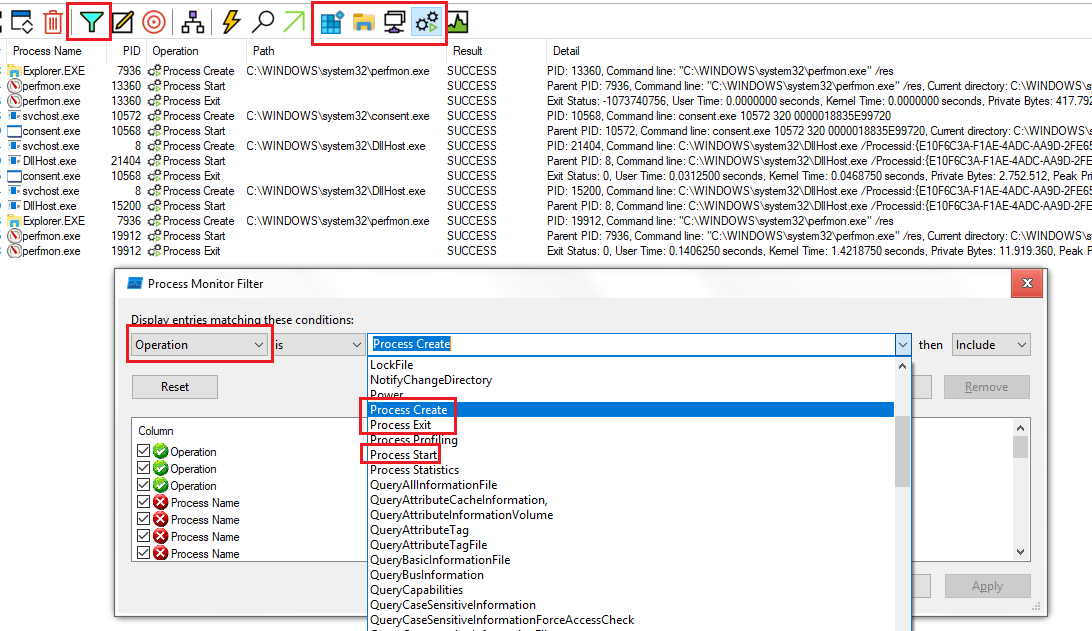Toggle Show Network Activity icon

(394, 22)
